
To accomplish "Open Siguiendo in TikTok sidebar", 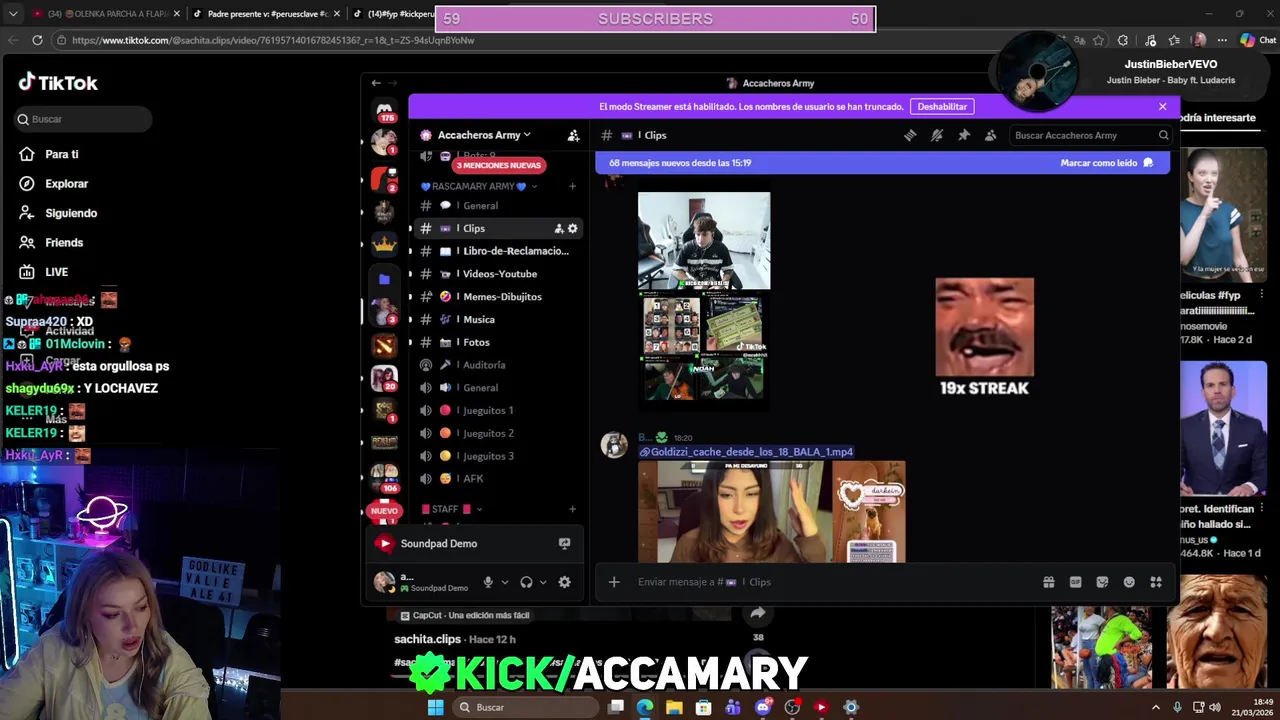I will coord(70,213).
